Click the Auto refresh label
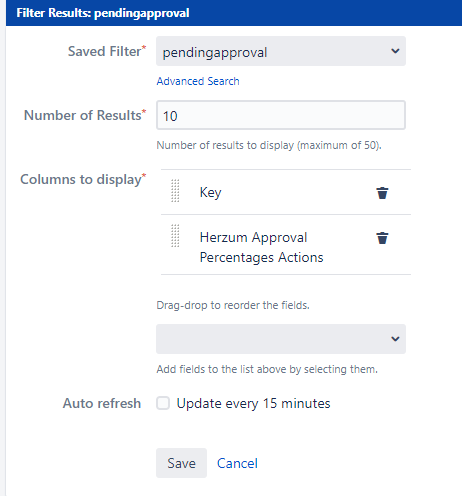This screenshot has width=462, height=496. pyautogui.click(x=102, y=403)
